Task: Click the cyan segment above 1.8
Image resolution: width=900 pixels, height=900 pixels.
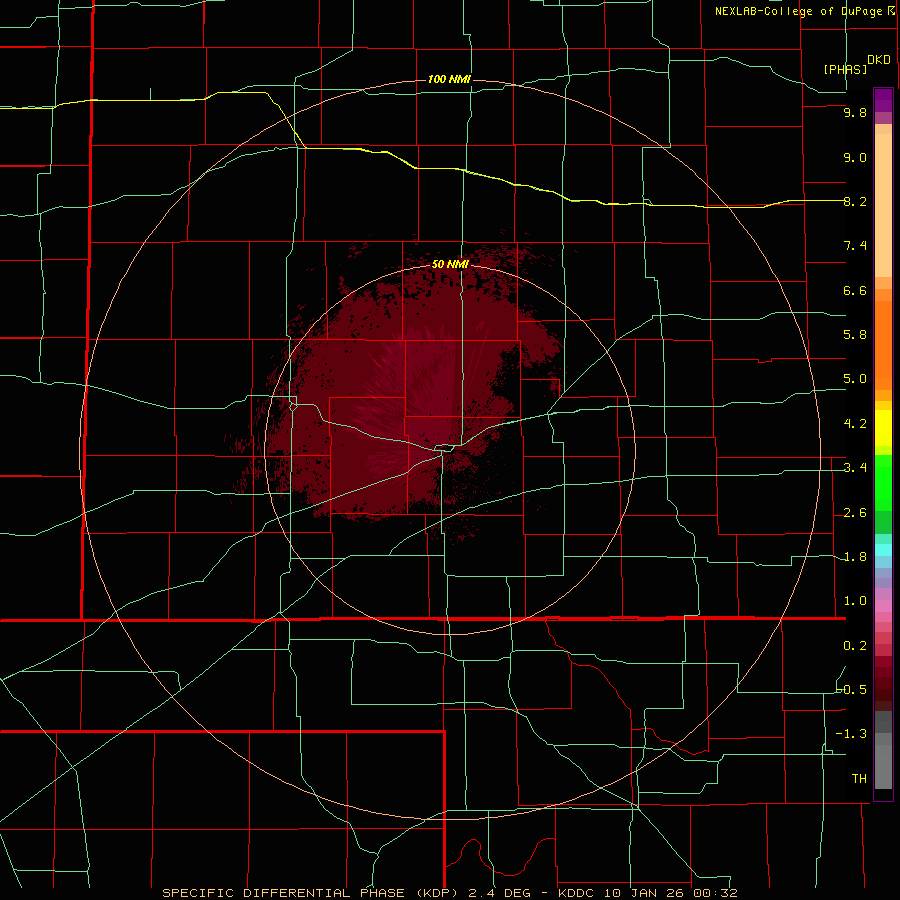Action: [x=883, y=550]
